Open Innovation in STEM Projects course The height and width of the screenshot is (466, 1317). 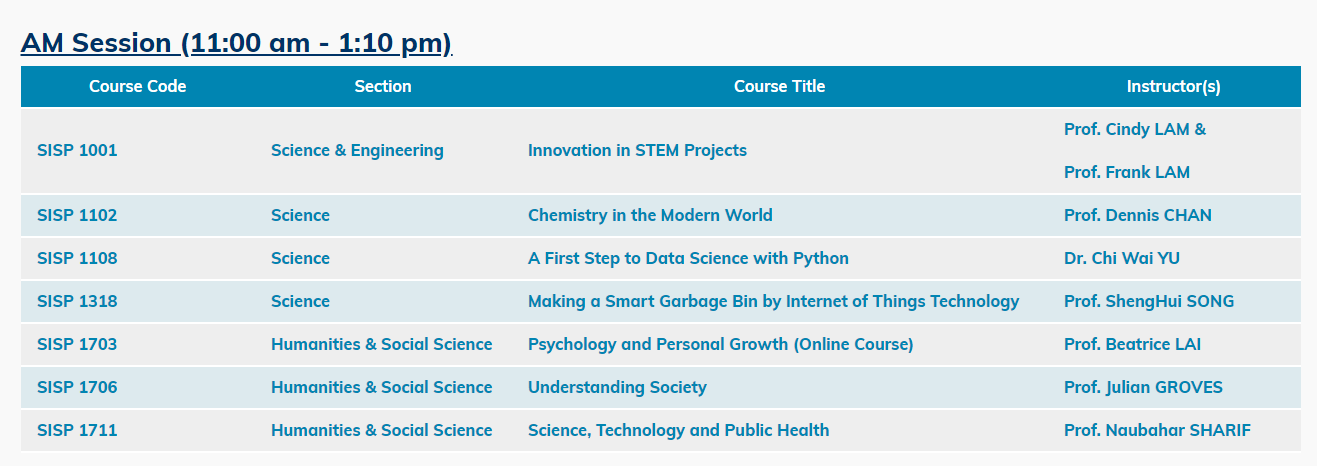coord(637,150)
